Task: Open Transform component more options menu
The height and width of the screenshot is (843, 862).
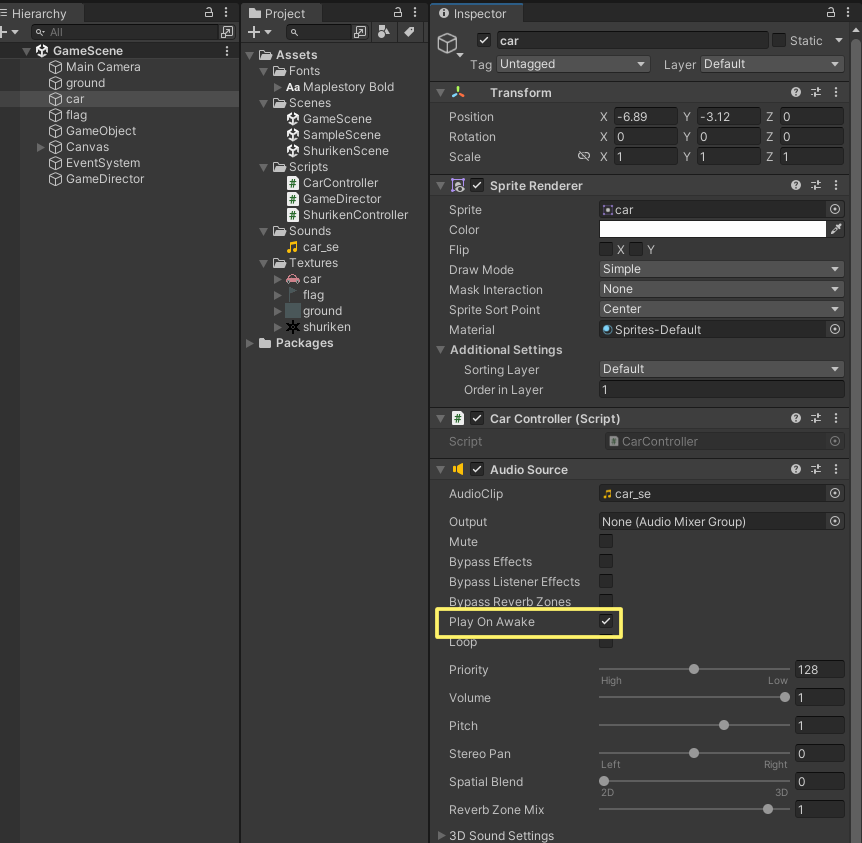Action: (x=836, y=92)
